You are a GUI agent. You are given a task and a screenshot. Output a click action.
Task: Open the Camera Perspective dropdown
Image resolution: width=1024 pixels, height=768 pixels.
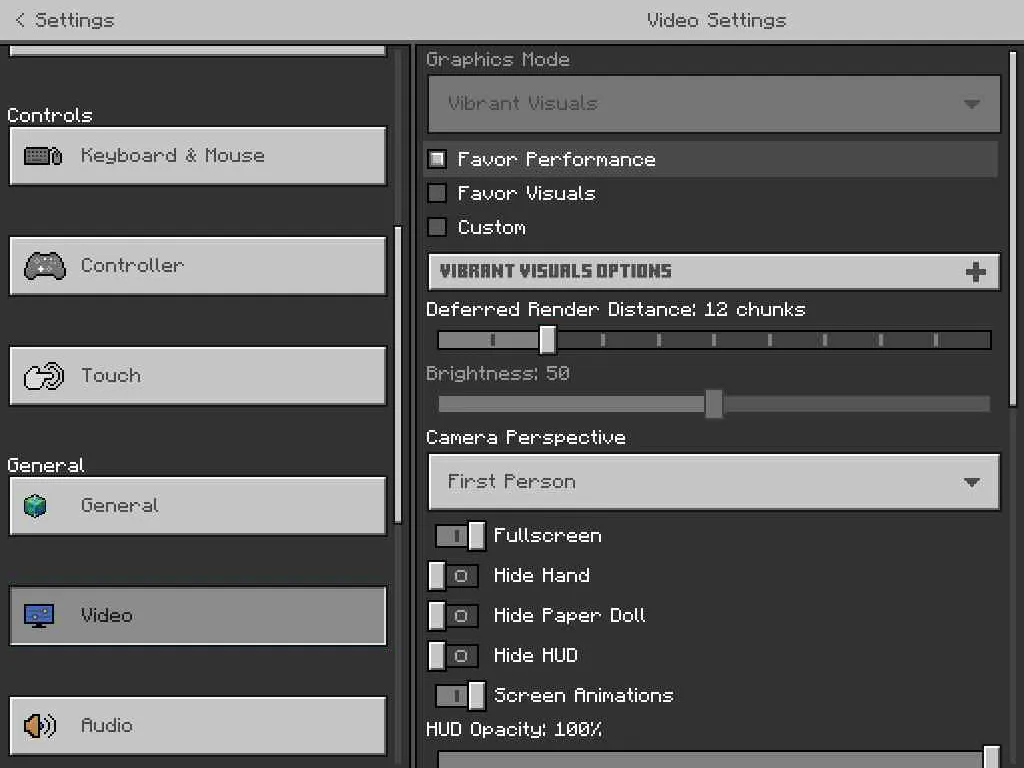click(714, 482)
